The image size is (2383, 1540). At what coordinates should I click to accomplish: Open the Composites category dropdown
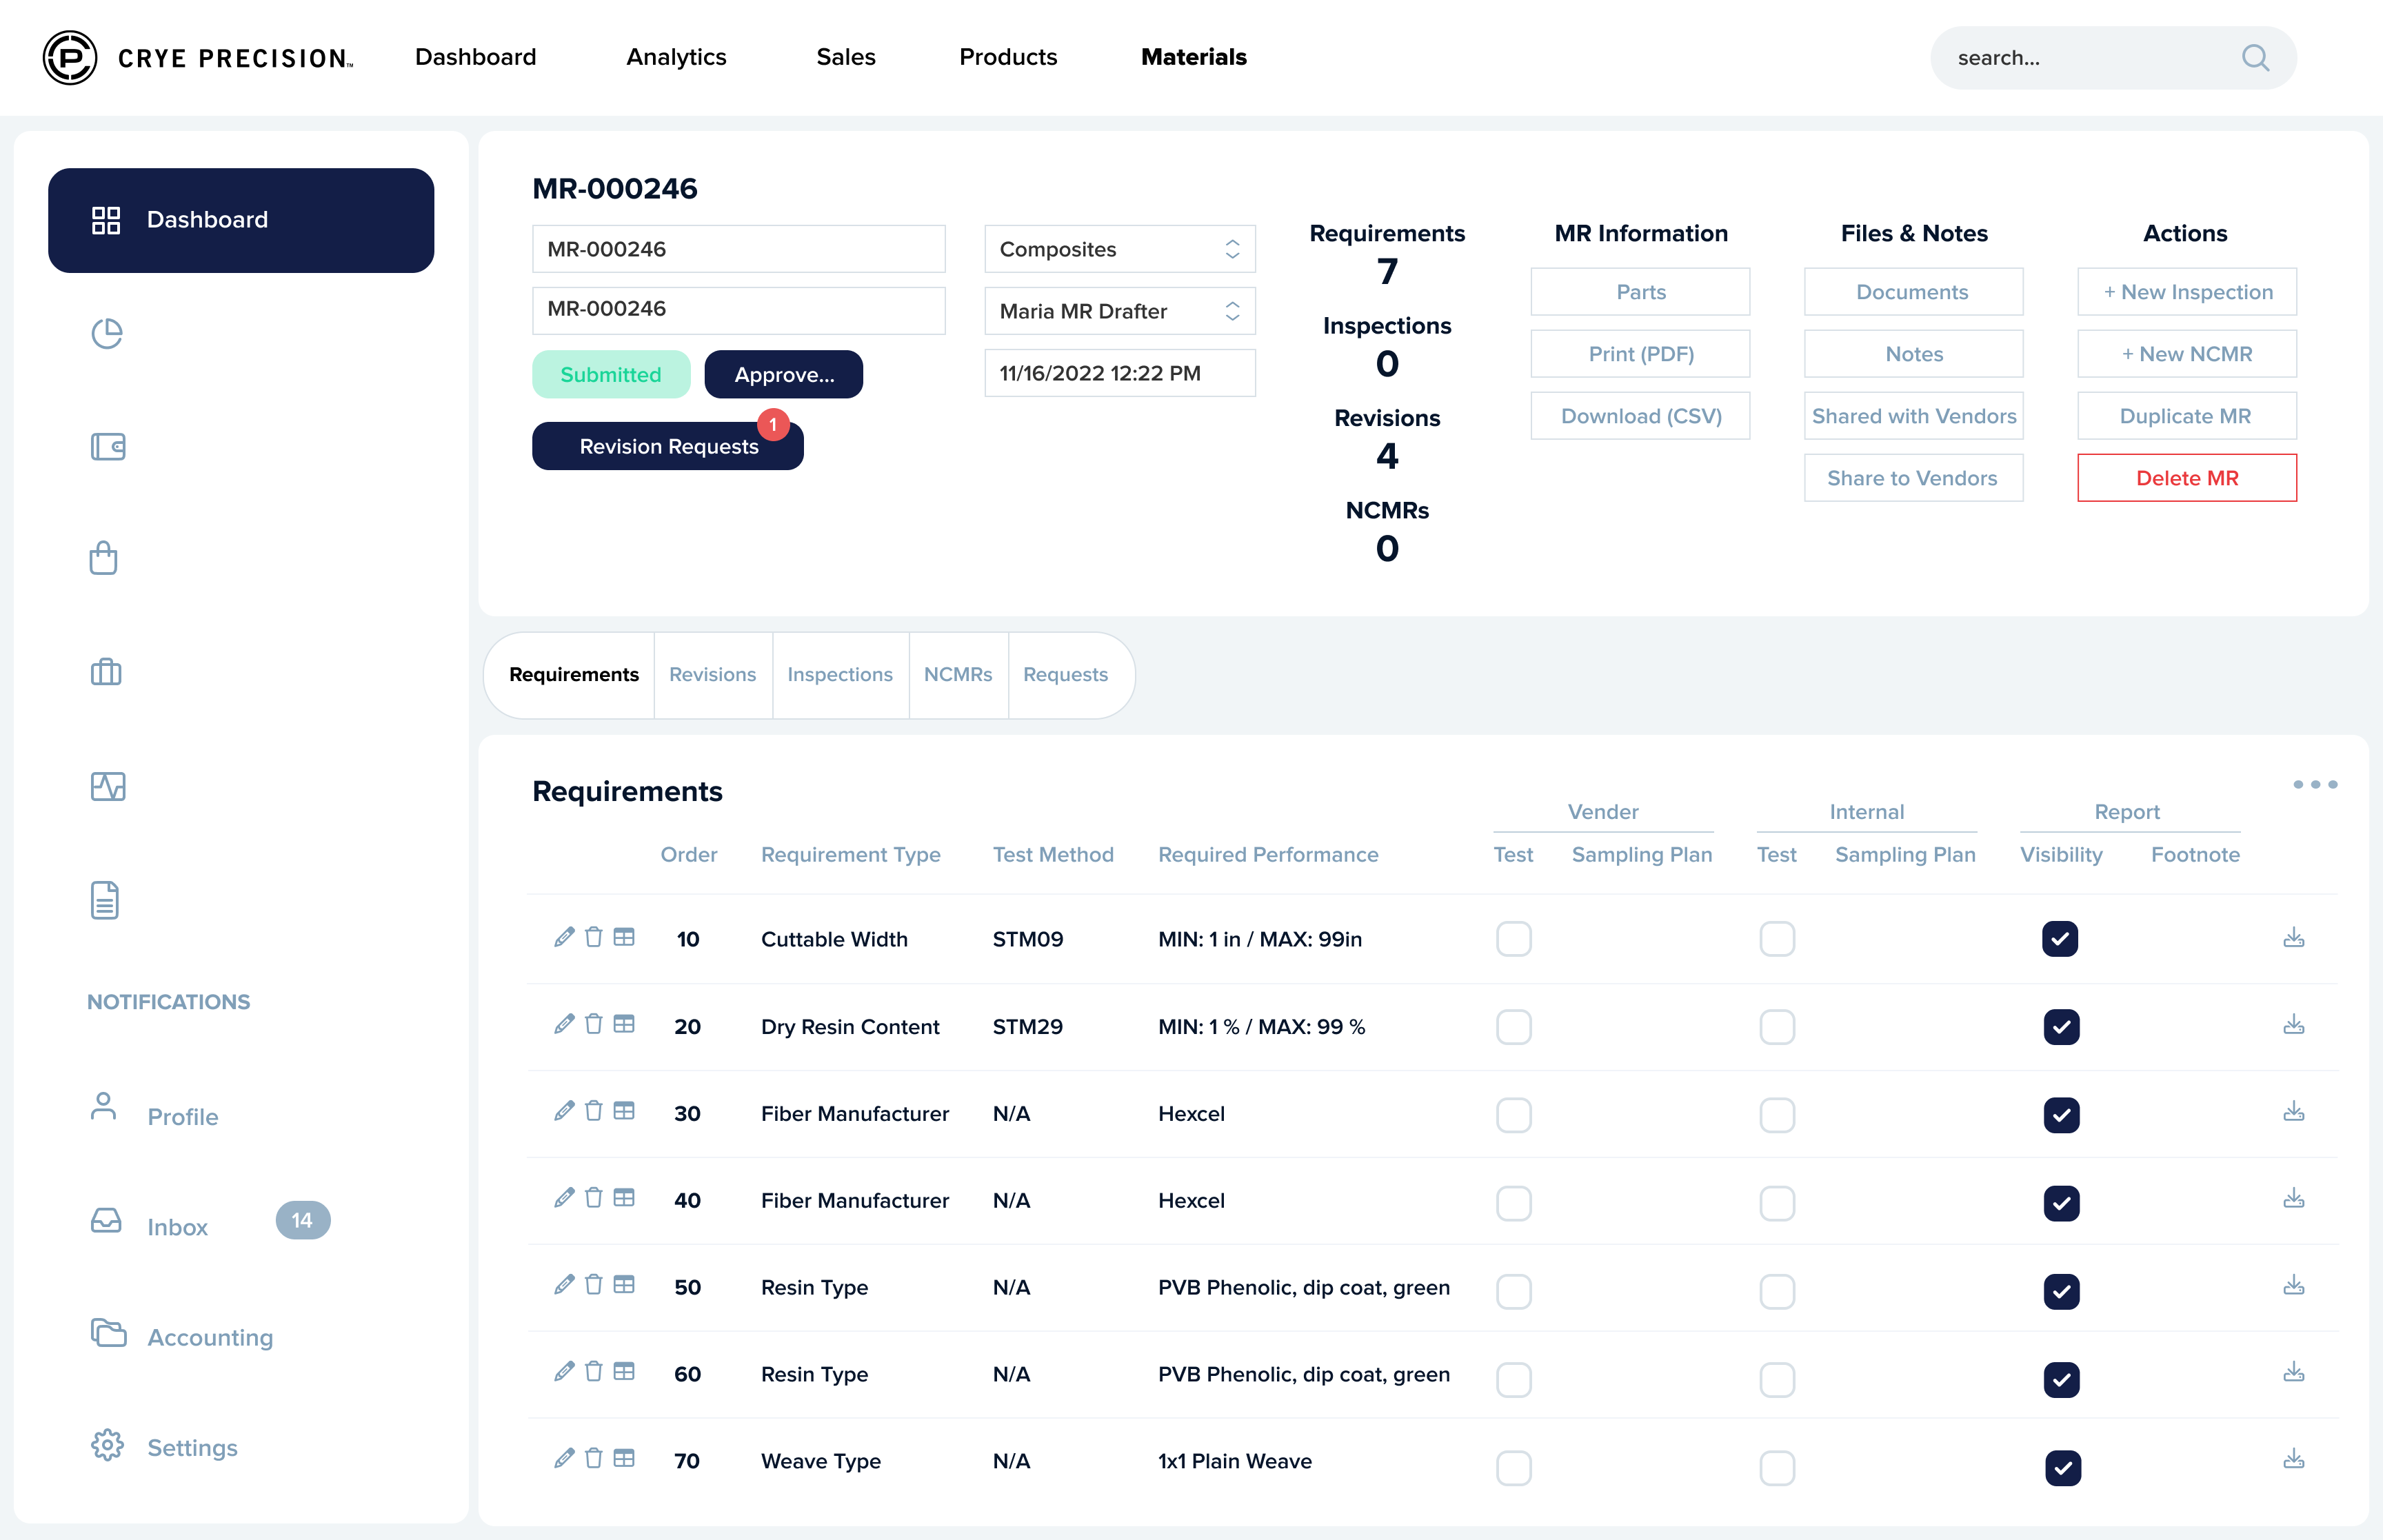tap(1119, 248)
